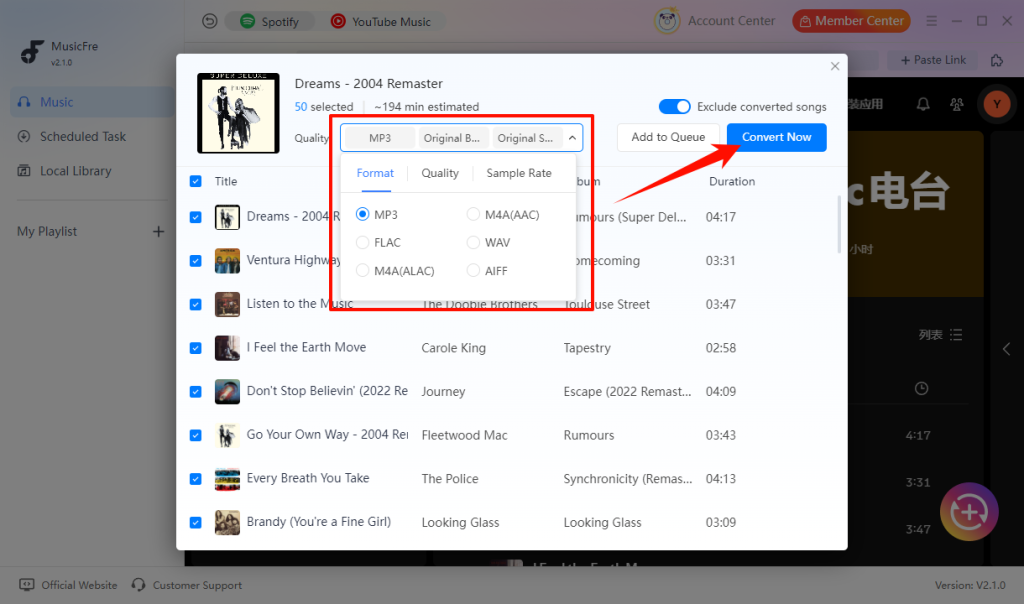Click the Duration column header
Viewport: 1024px width, 604px height.
(x=732, y=182)
